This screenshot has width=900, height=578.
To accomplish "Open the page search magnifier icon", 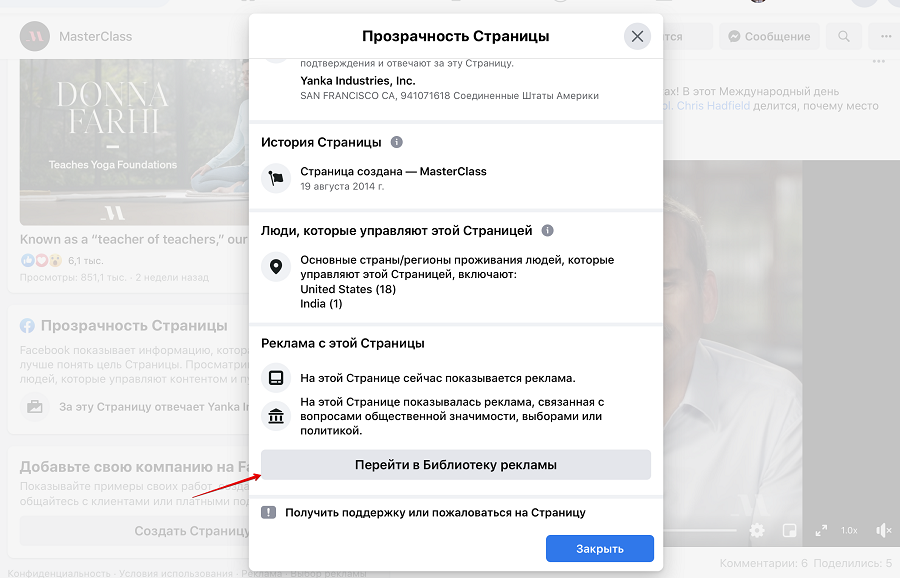I will click(x=843, y=36).
